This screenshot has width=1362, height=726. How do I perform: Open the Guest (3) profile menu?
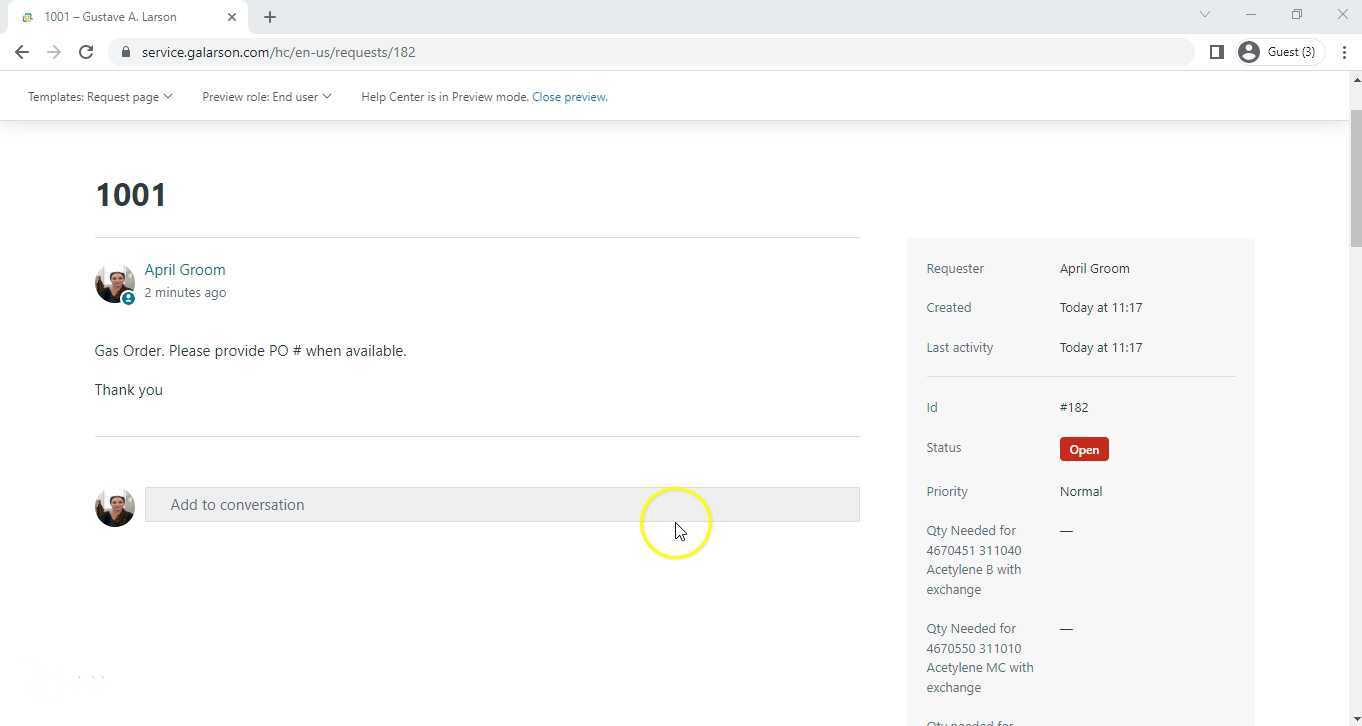coord(1279,52)
